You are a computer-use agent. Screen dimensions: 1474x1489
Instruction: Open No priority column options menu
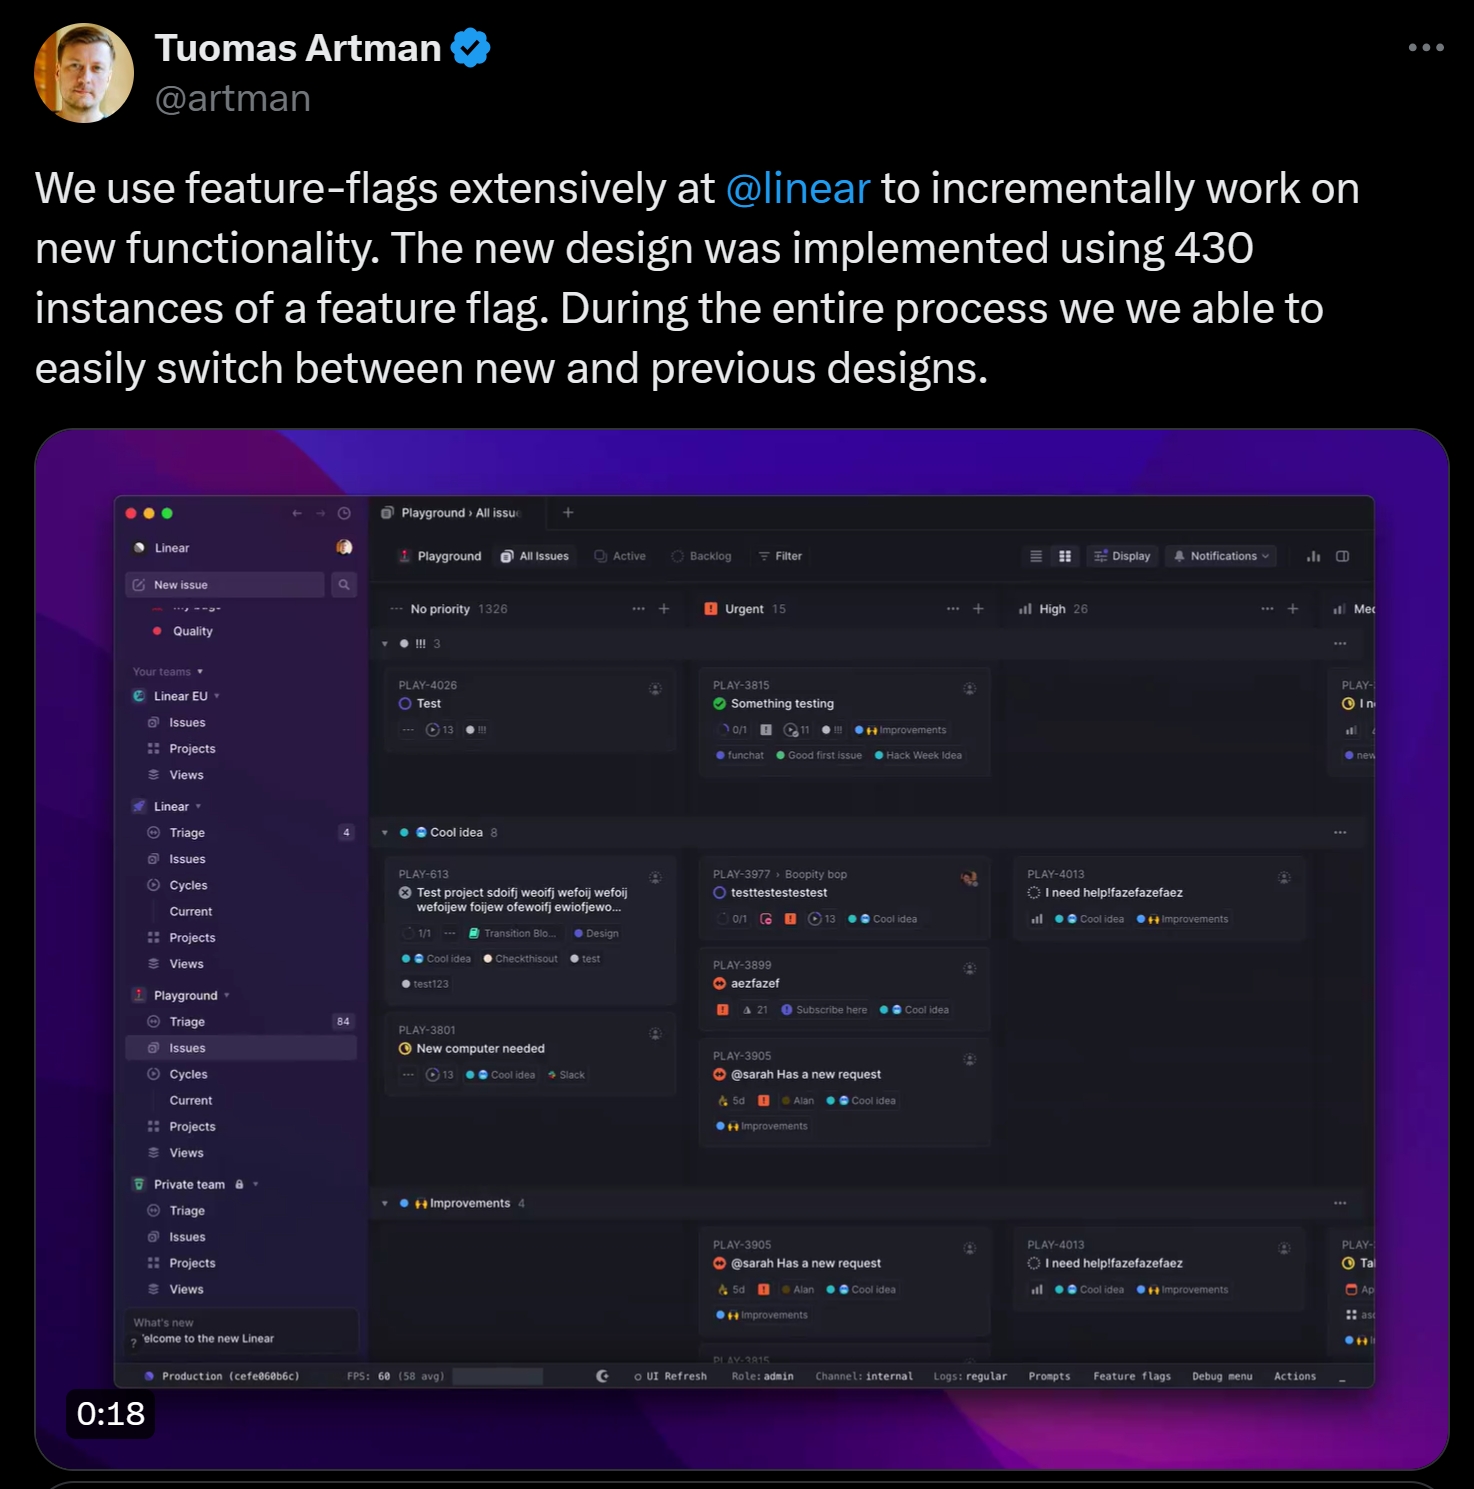pyautogui.click(x=638, y=609)
